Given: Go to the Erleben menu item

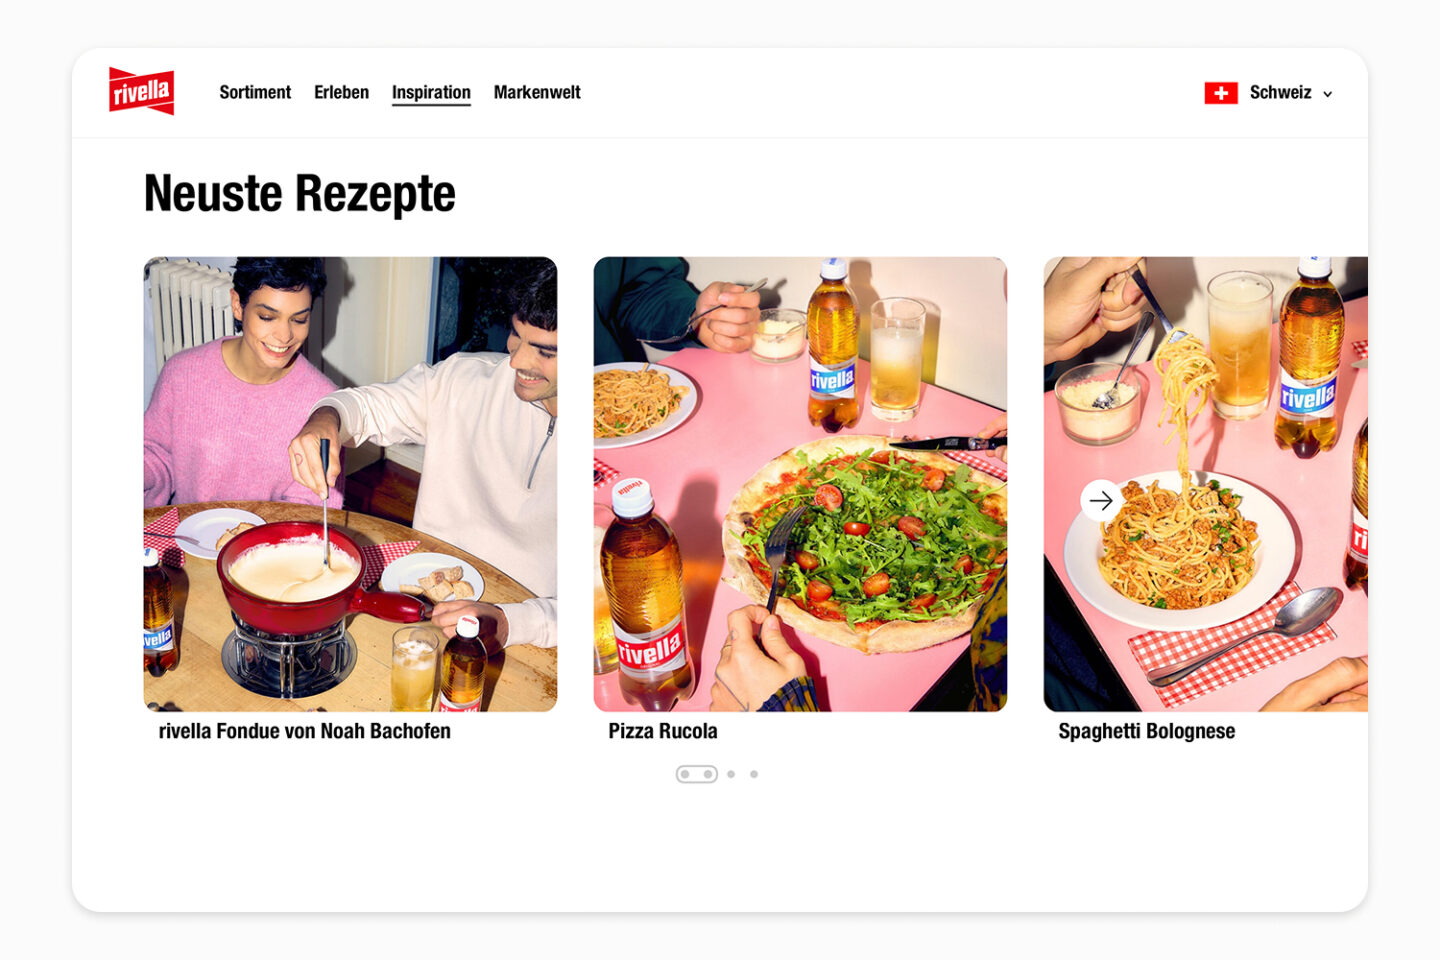Looking at the screenshot, I should click(341, 92).
